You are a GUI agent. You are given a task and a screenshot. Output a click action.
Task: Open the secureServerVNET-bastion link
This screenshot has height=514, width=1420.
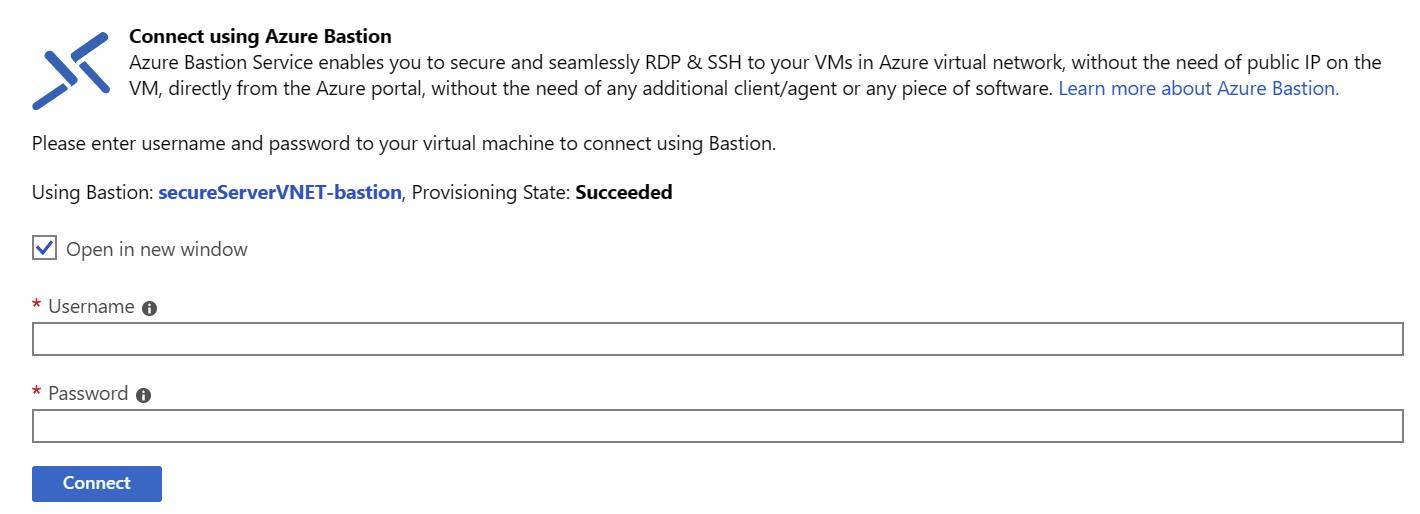tap(280, 192)
